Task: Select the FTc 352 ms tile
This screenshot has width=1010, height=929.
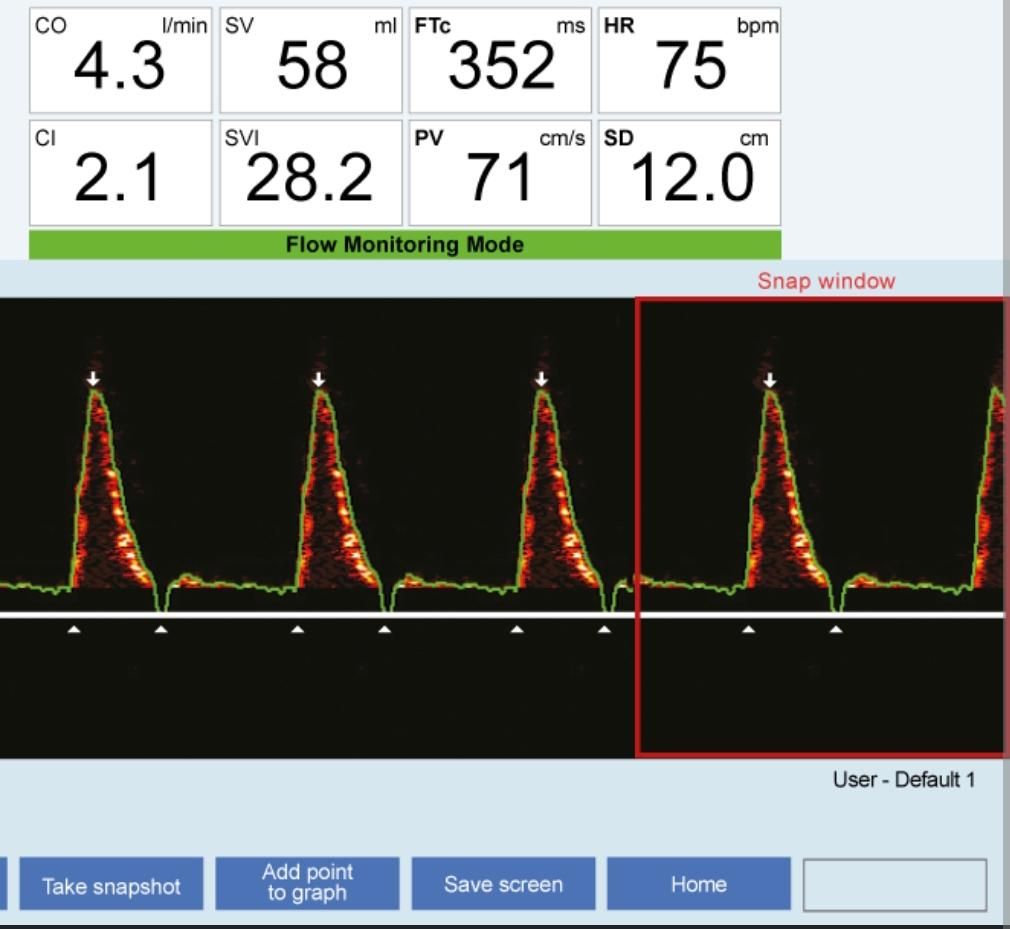Action: pos(500,61)
